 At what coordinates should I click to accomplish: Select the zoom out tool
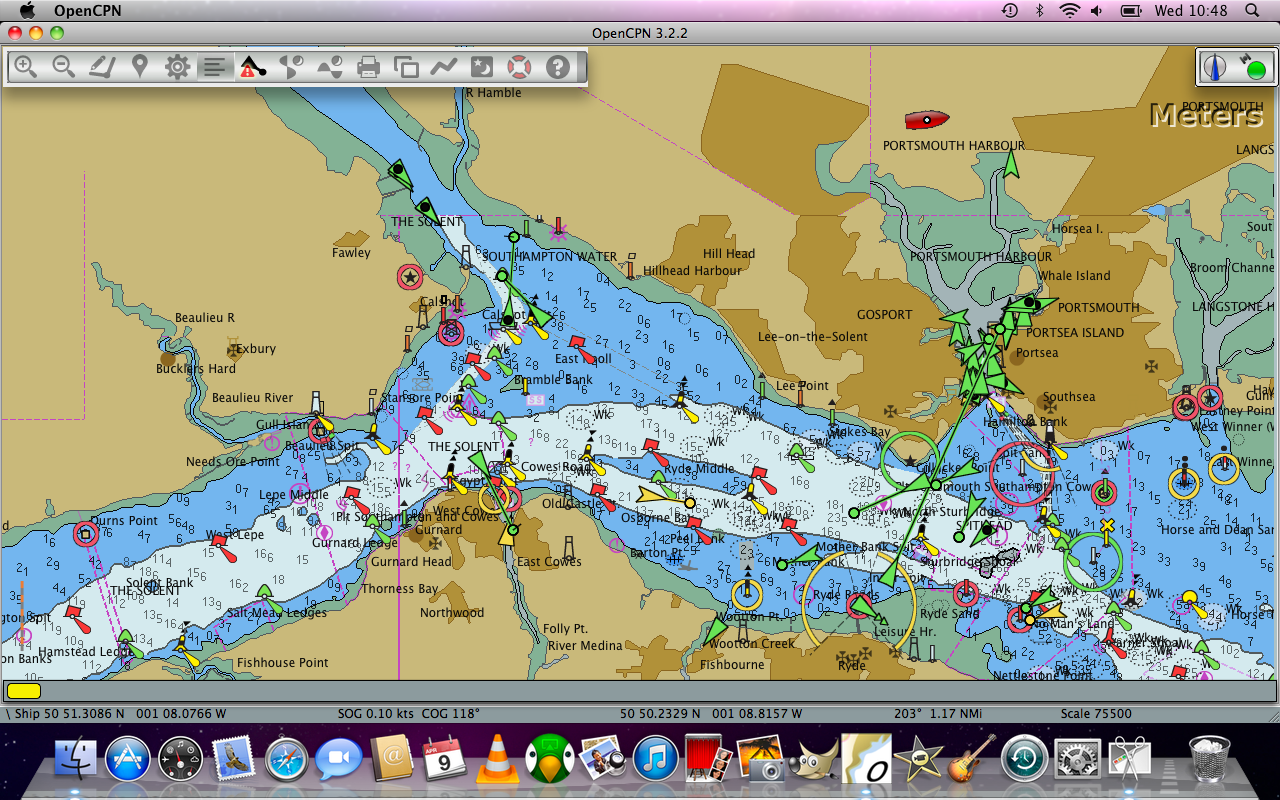tap(64, 66)
